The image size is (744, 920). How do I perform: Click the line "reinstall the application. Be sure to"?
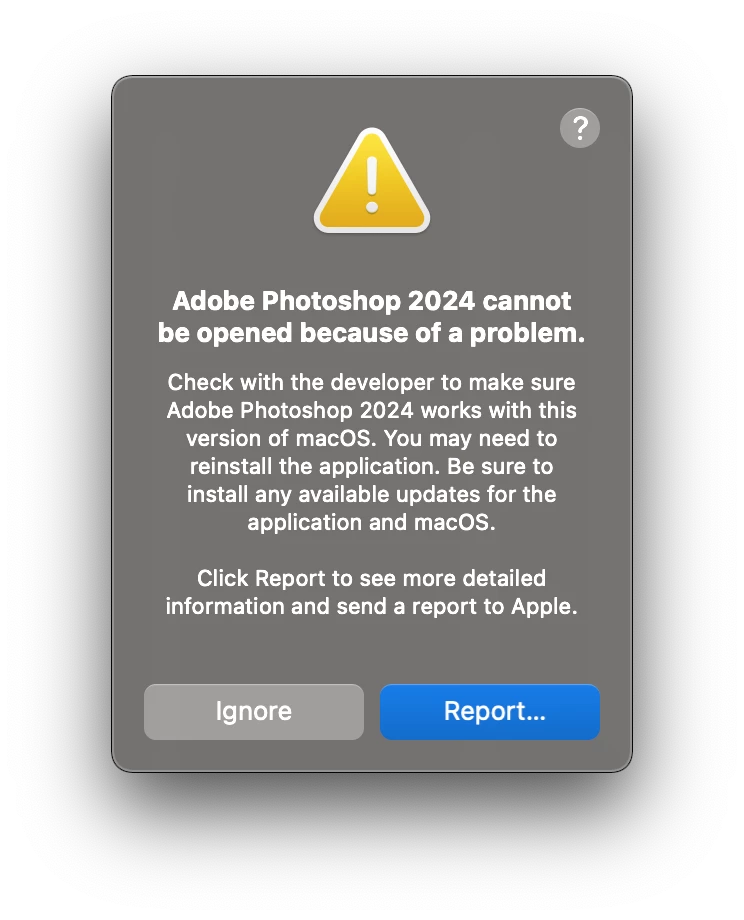(x=371, y=466)
